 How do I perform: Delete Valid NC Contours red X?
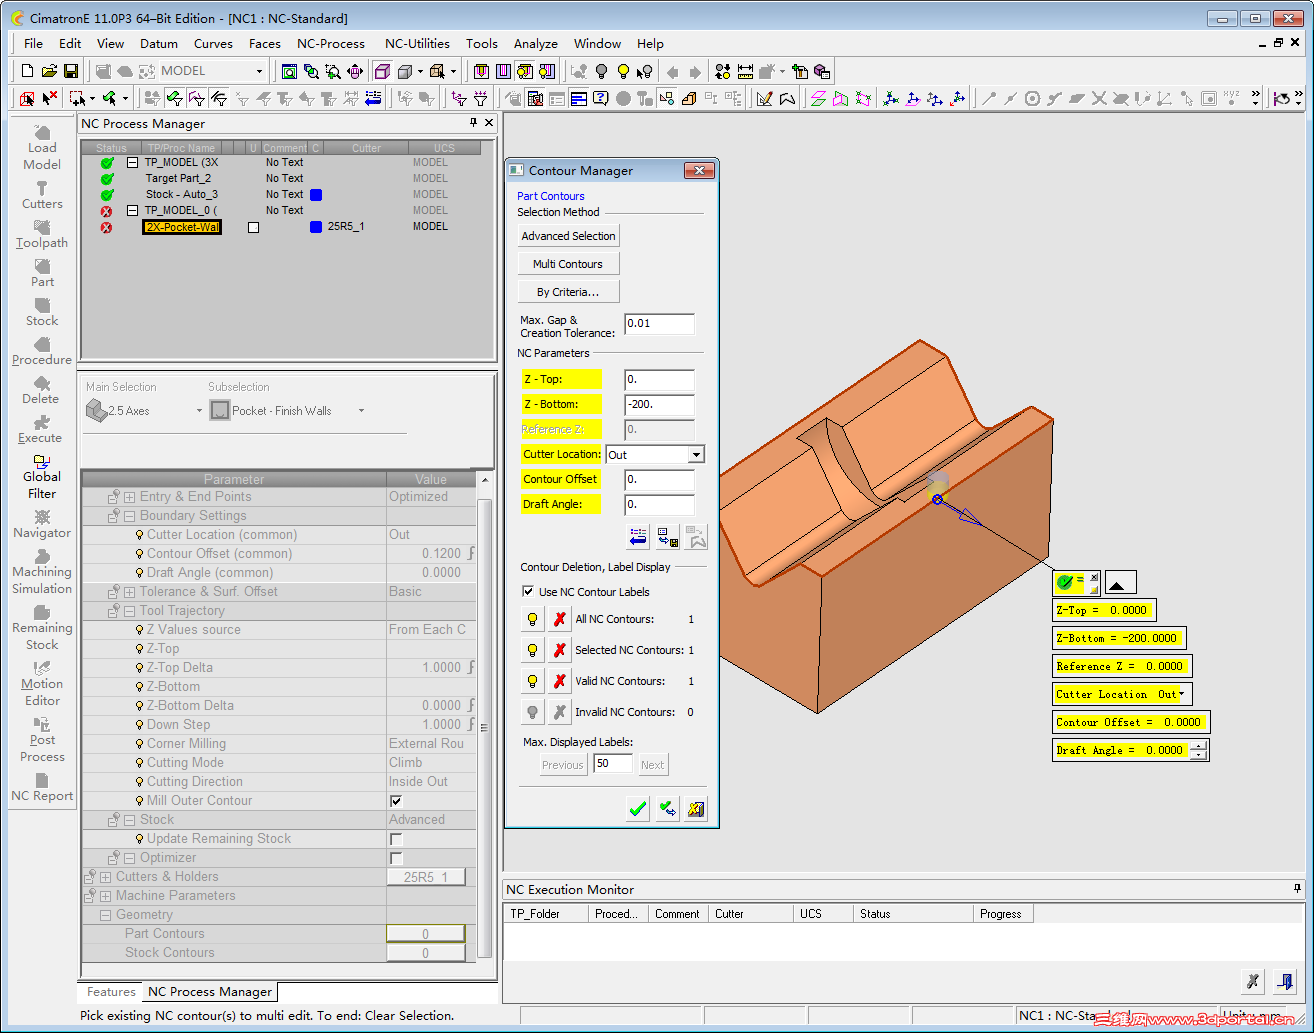560,681
